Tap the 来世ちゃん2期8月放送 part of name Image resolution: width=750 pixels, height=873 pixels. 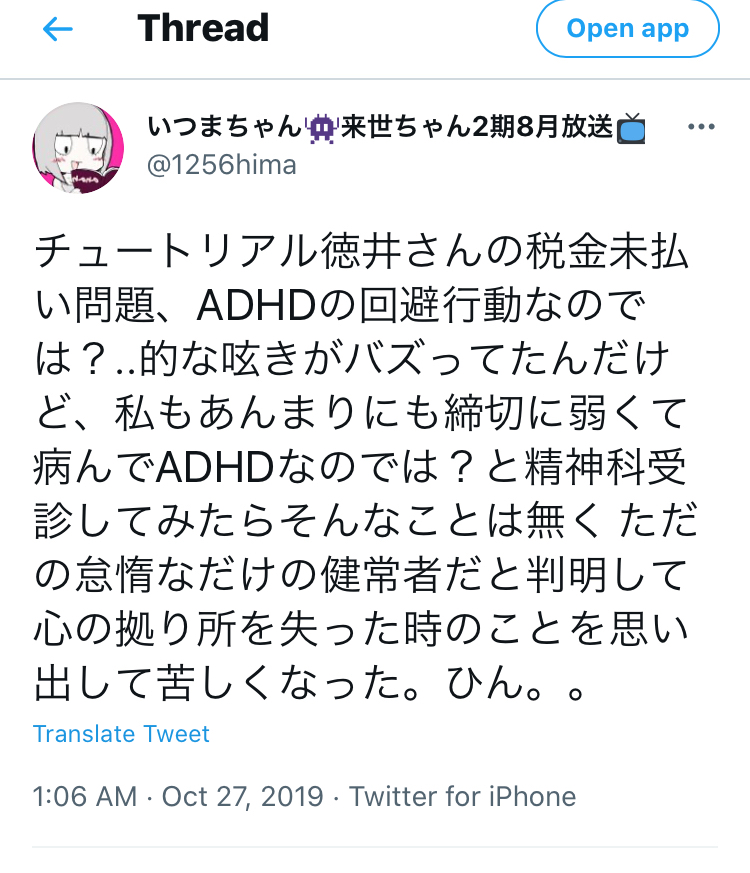(x=477, y=127)
